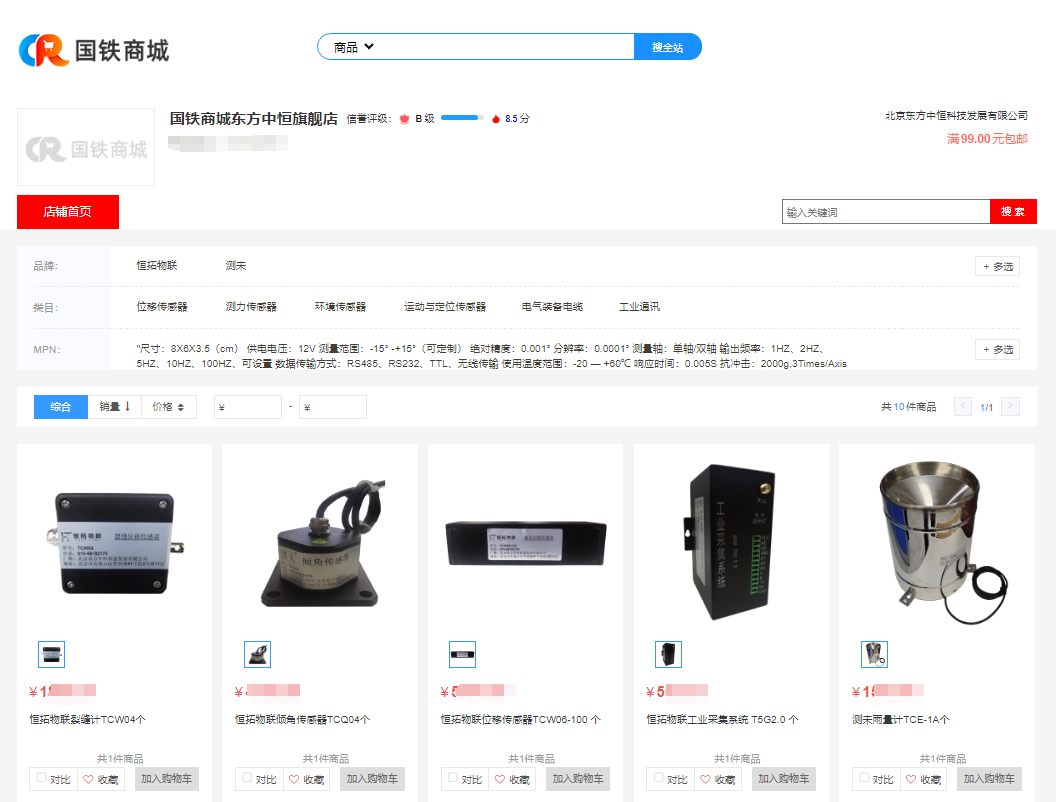Go to previous results page arrow
The width and height of the screenshot is (1056, 802).
pos(963,407)
